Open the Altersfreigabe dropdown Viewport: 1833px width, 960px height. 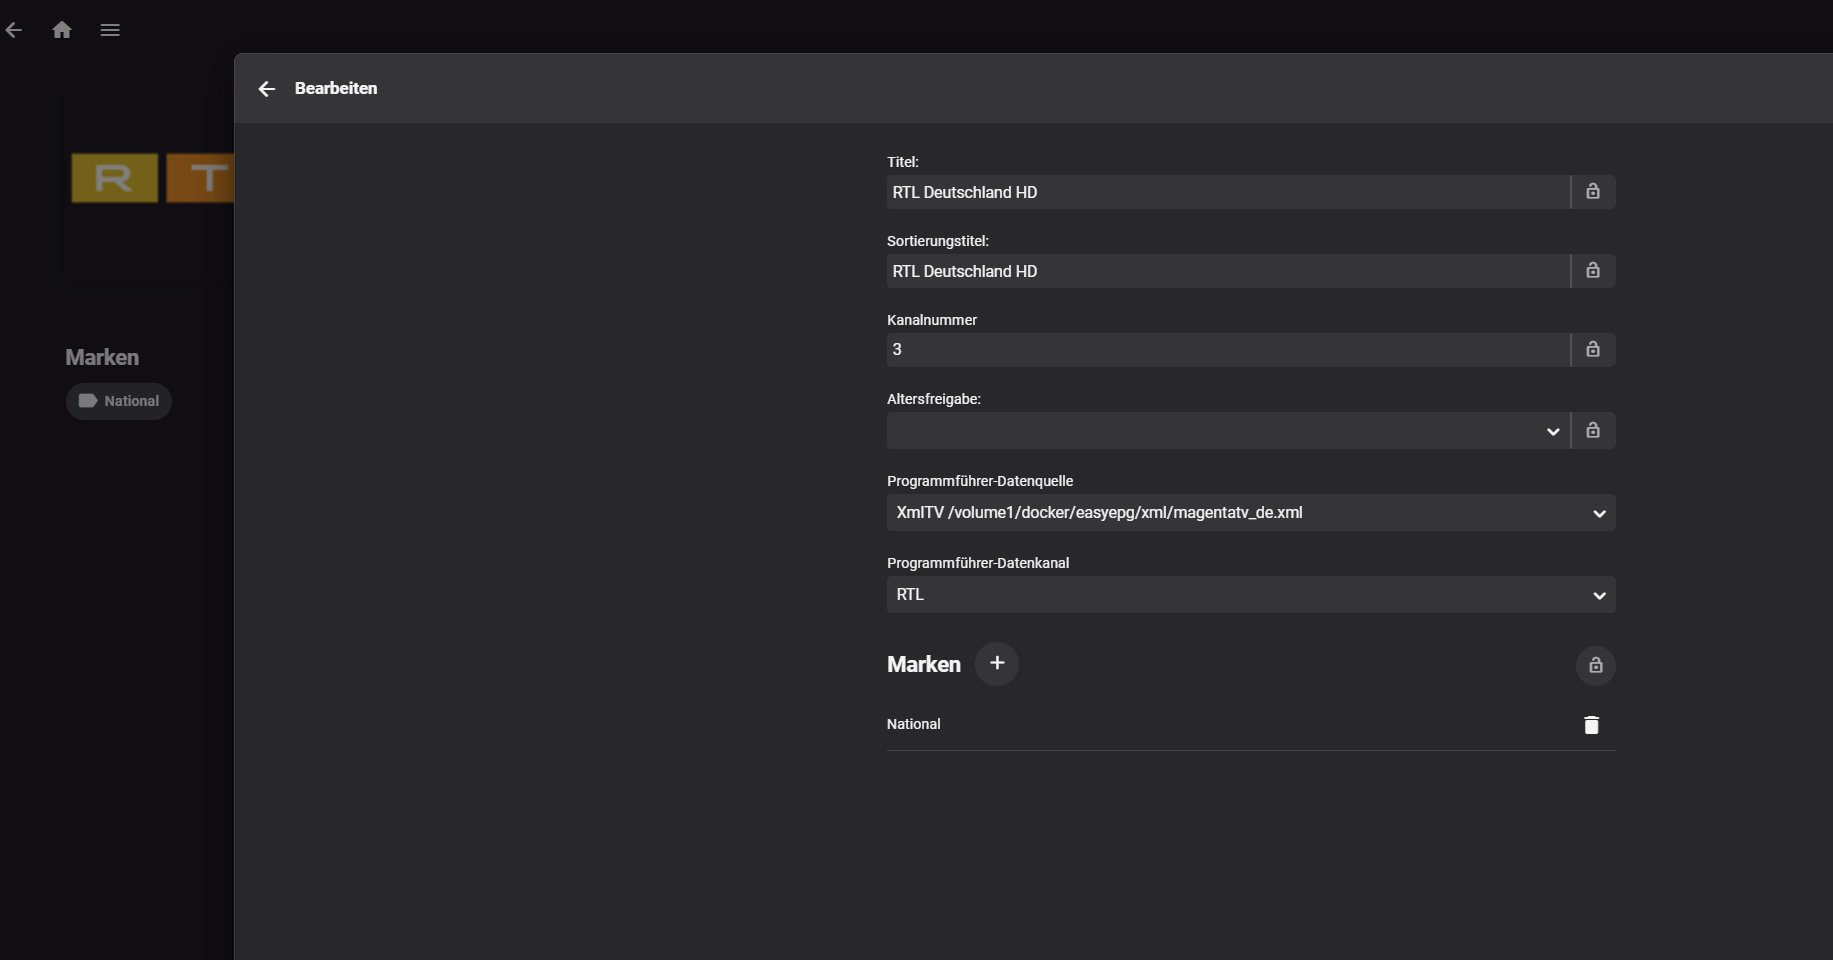click(x=1228, y=431)
